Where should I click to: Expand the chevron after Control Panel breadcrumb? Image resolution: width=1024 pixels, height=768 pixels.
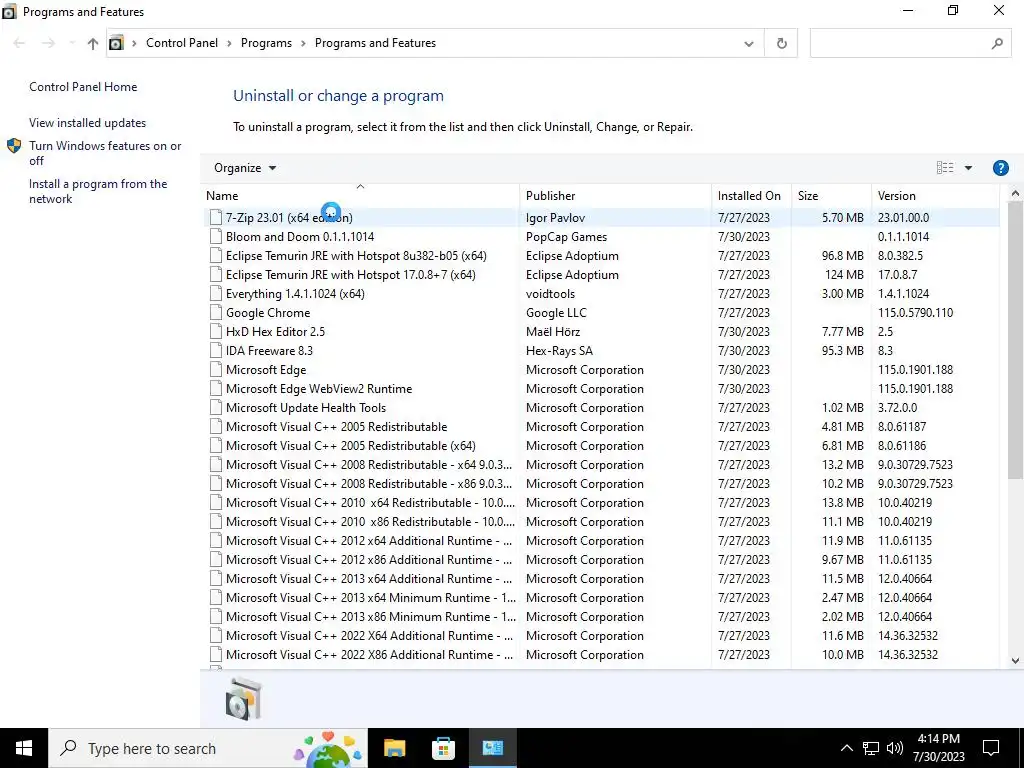(x=229, y=43)
